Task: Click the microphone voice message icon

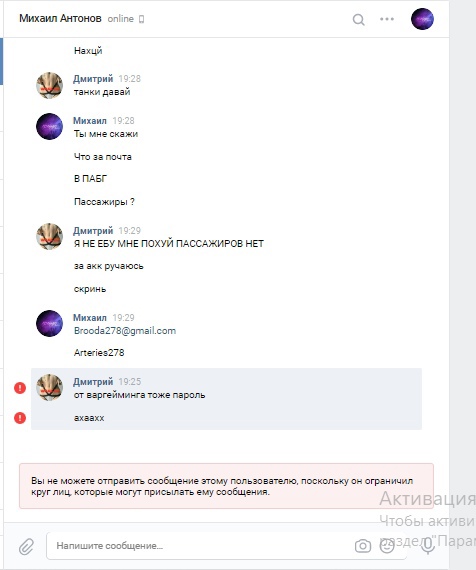Action: tap(428, 546)
